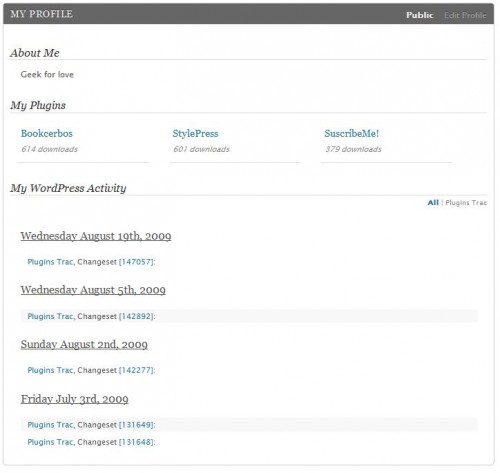Open changeset [147057] link
500x473 pixels.
pyautogui.click(x=136, y=262)
